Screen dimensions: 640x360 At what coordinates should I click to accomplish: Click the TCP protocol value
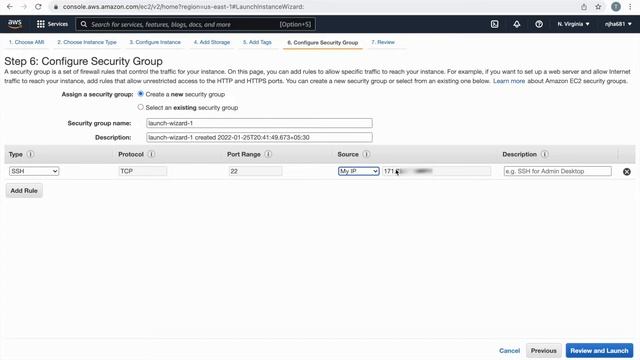142,171
